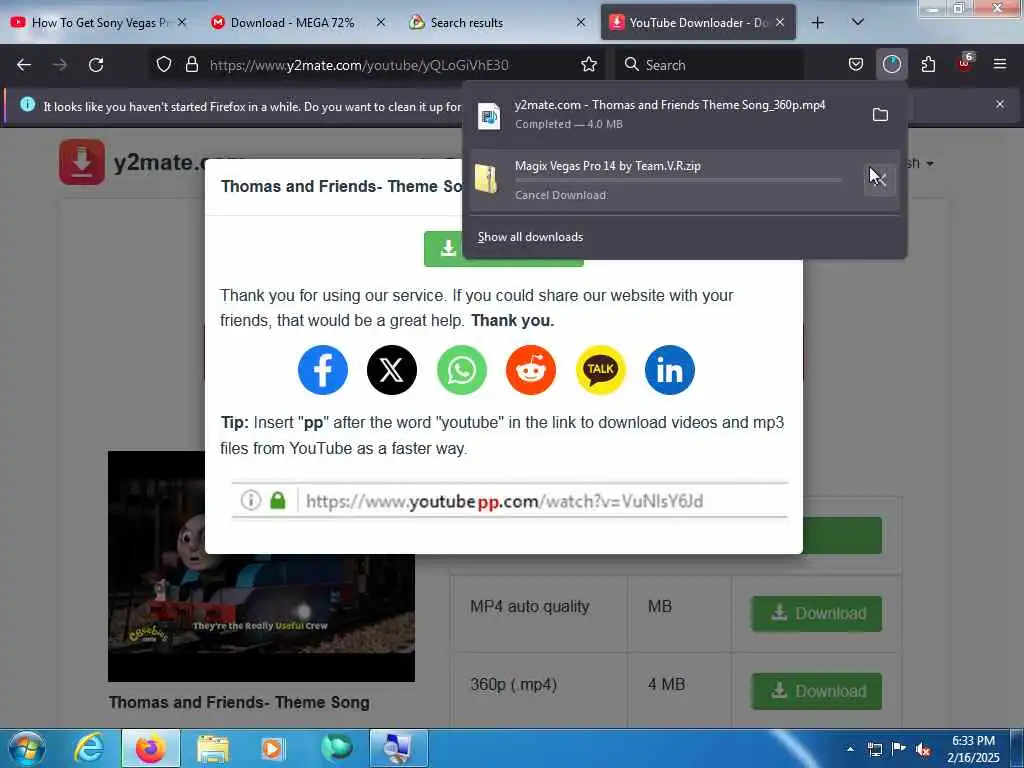The height and width of the screenshot is (768, 1024).
Task: Share on X (Twitter)
Action: tap(392, 370)
